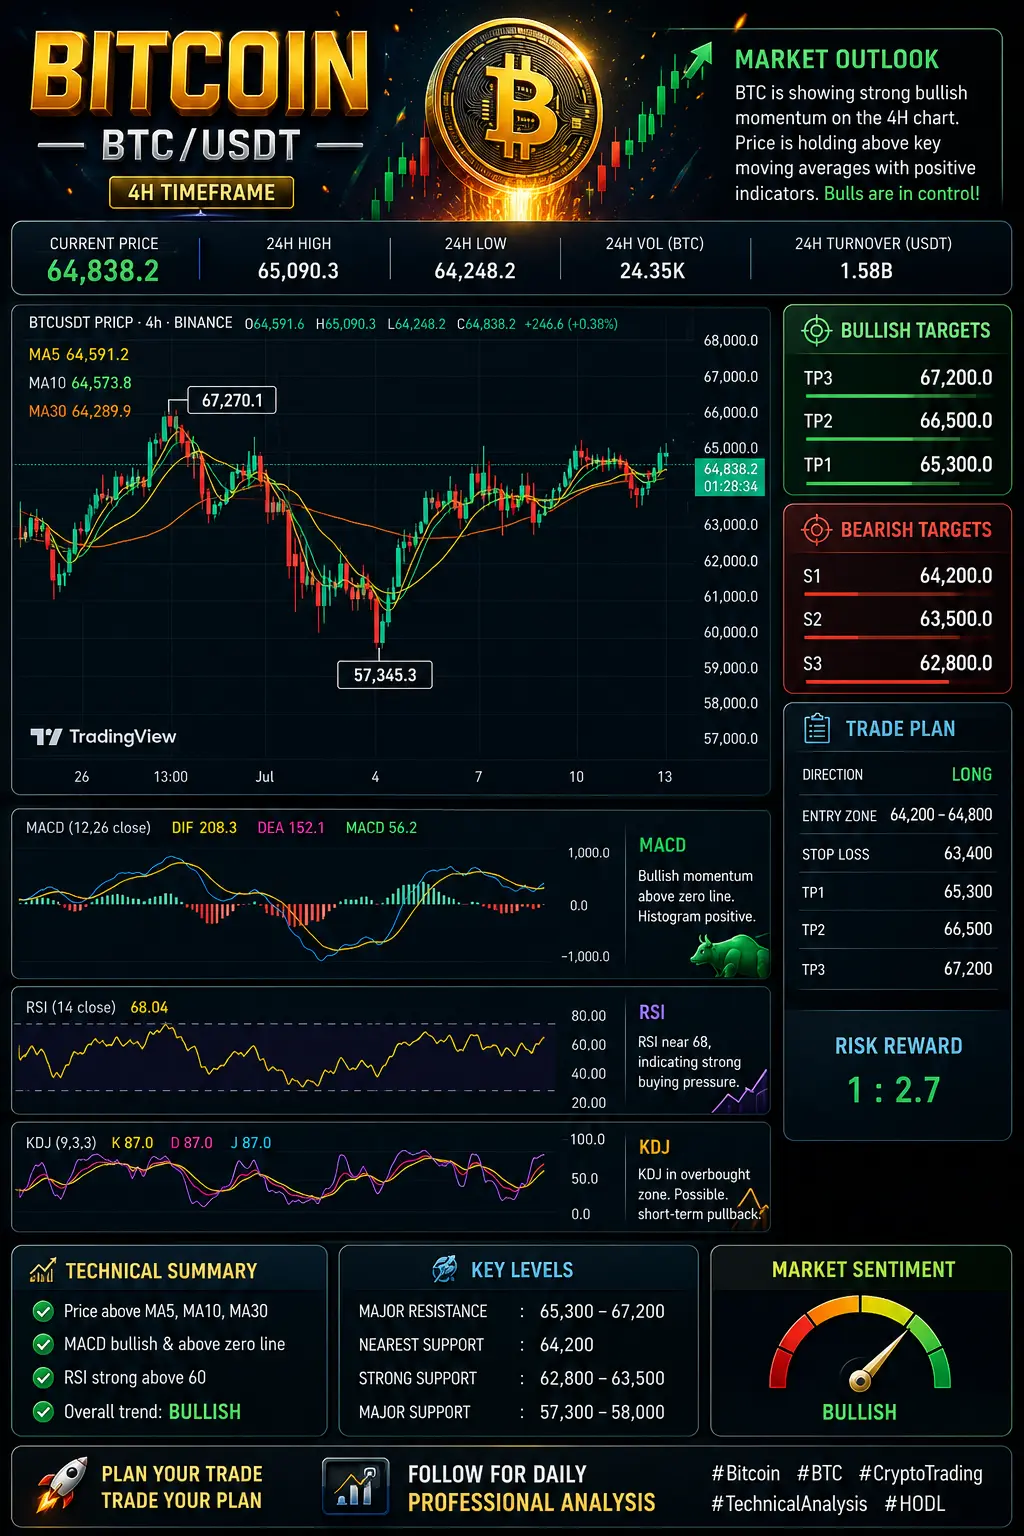
Task: Click the green bull icon in MACD panel
Action: (729, 955)
